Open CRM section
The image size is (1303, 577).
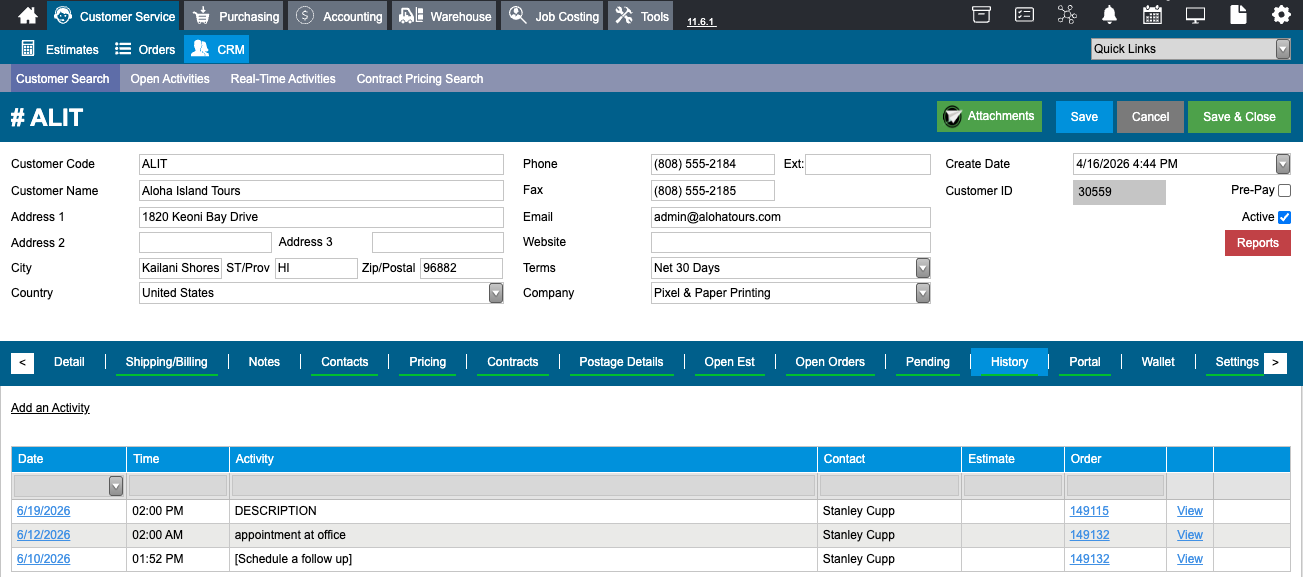point(216,49)
